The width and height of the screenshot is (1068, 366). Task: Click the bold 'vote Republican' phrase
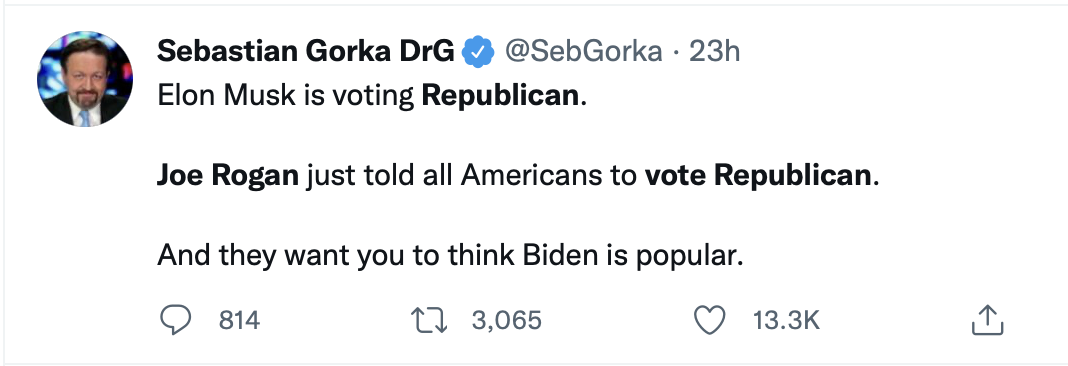[x=757, y=176]
